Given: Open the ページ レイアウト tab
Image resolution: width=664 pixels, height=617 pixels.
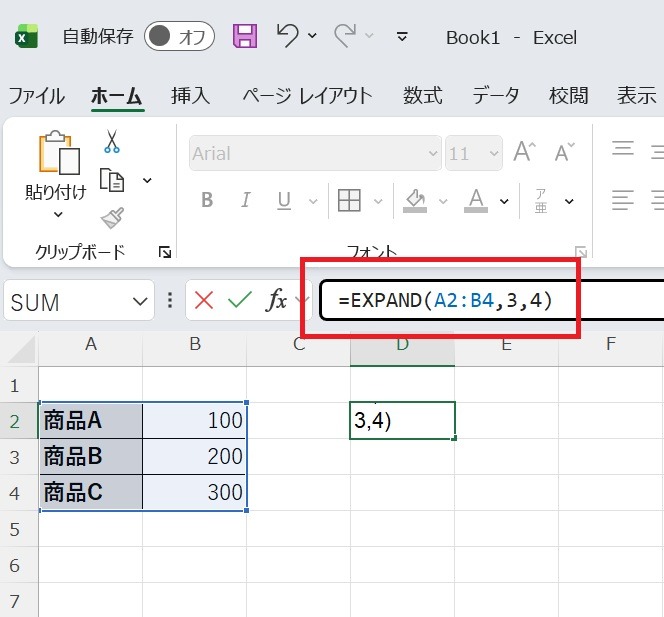Looking at the screenshot, I should click(307, 96).
